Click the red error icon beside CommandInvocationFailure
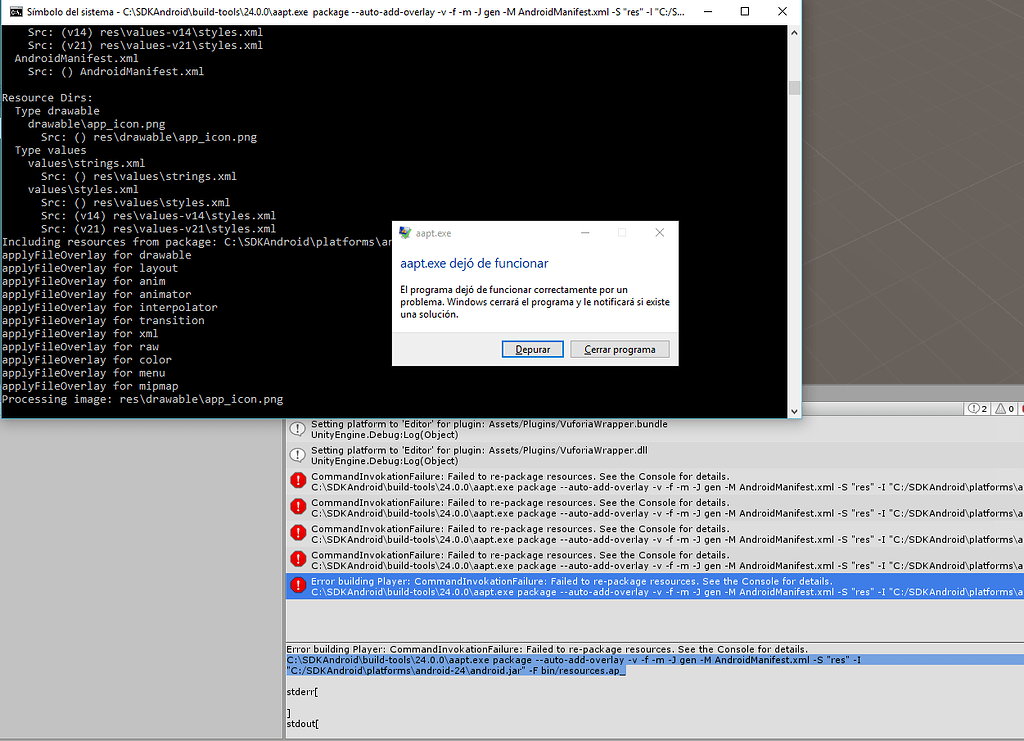 pyautogui.click(x=296, y=482)
